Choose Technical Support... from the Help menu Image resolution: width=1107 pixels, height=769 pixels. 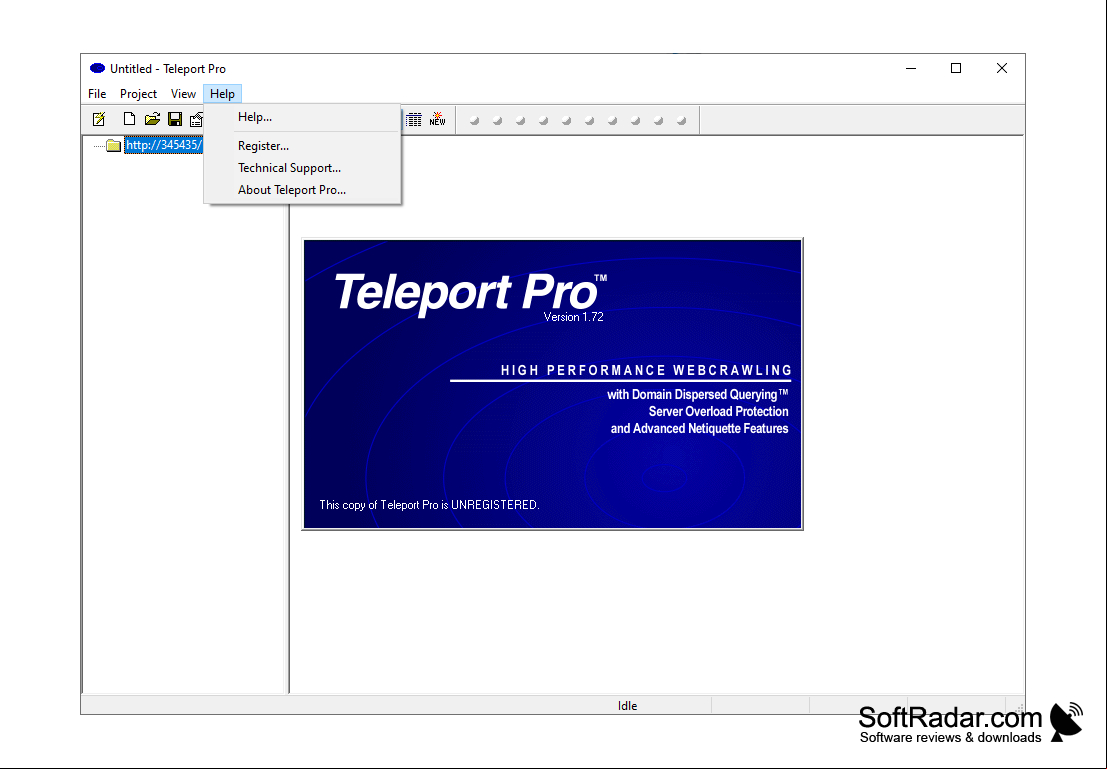tap(302, 168)
